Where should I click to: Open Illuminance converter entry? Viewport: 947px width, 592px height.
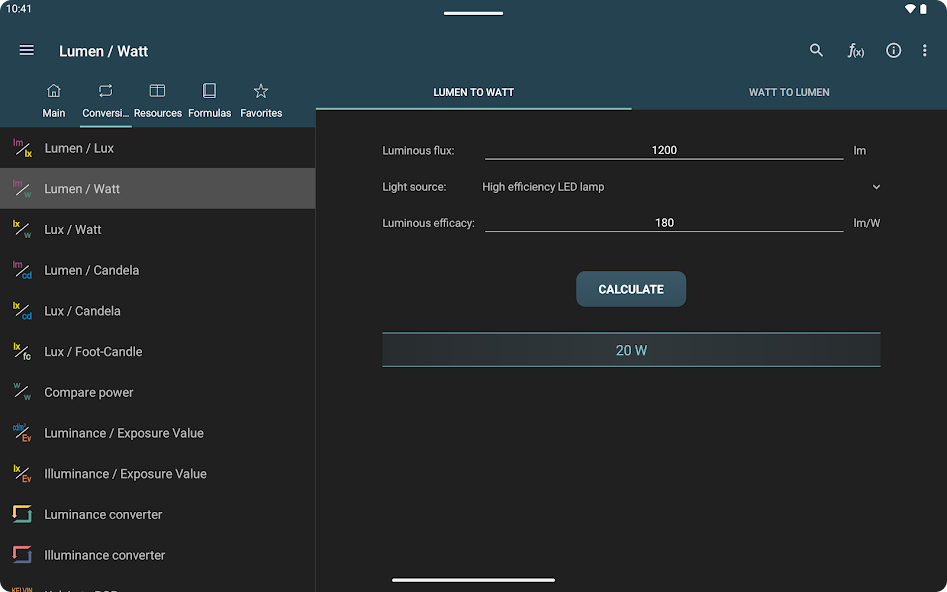coord(158,555)
